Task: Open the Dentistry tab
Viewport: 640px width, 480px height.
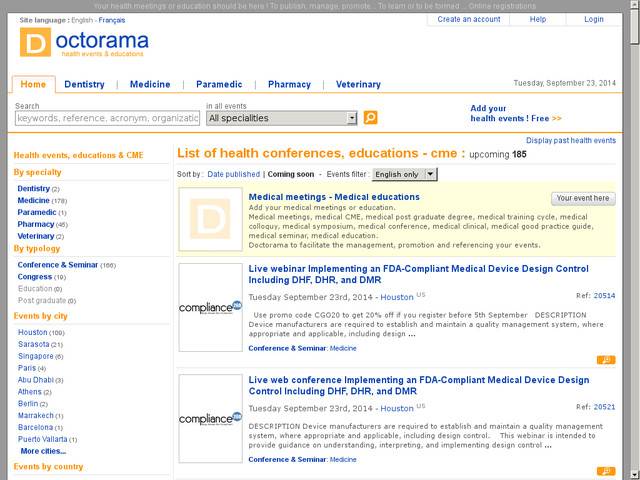Action: 84,84
